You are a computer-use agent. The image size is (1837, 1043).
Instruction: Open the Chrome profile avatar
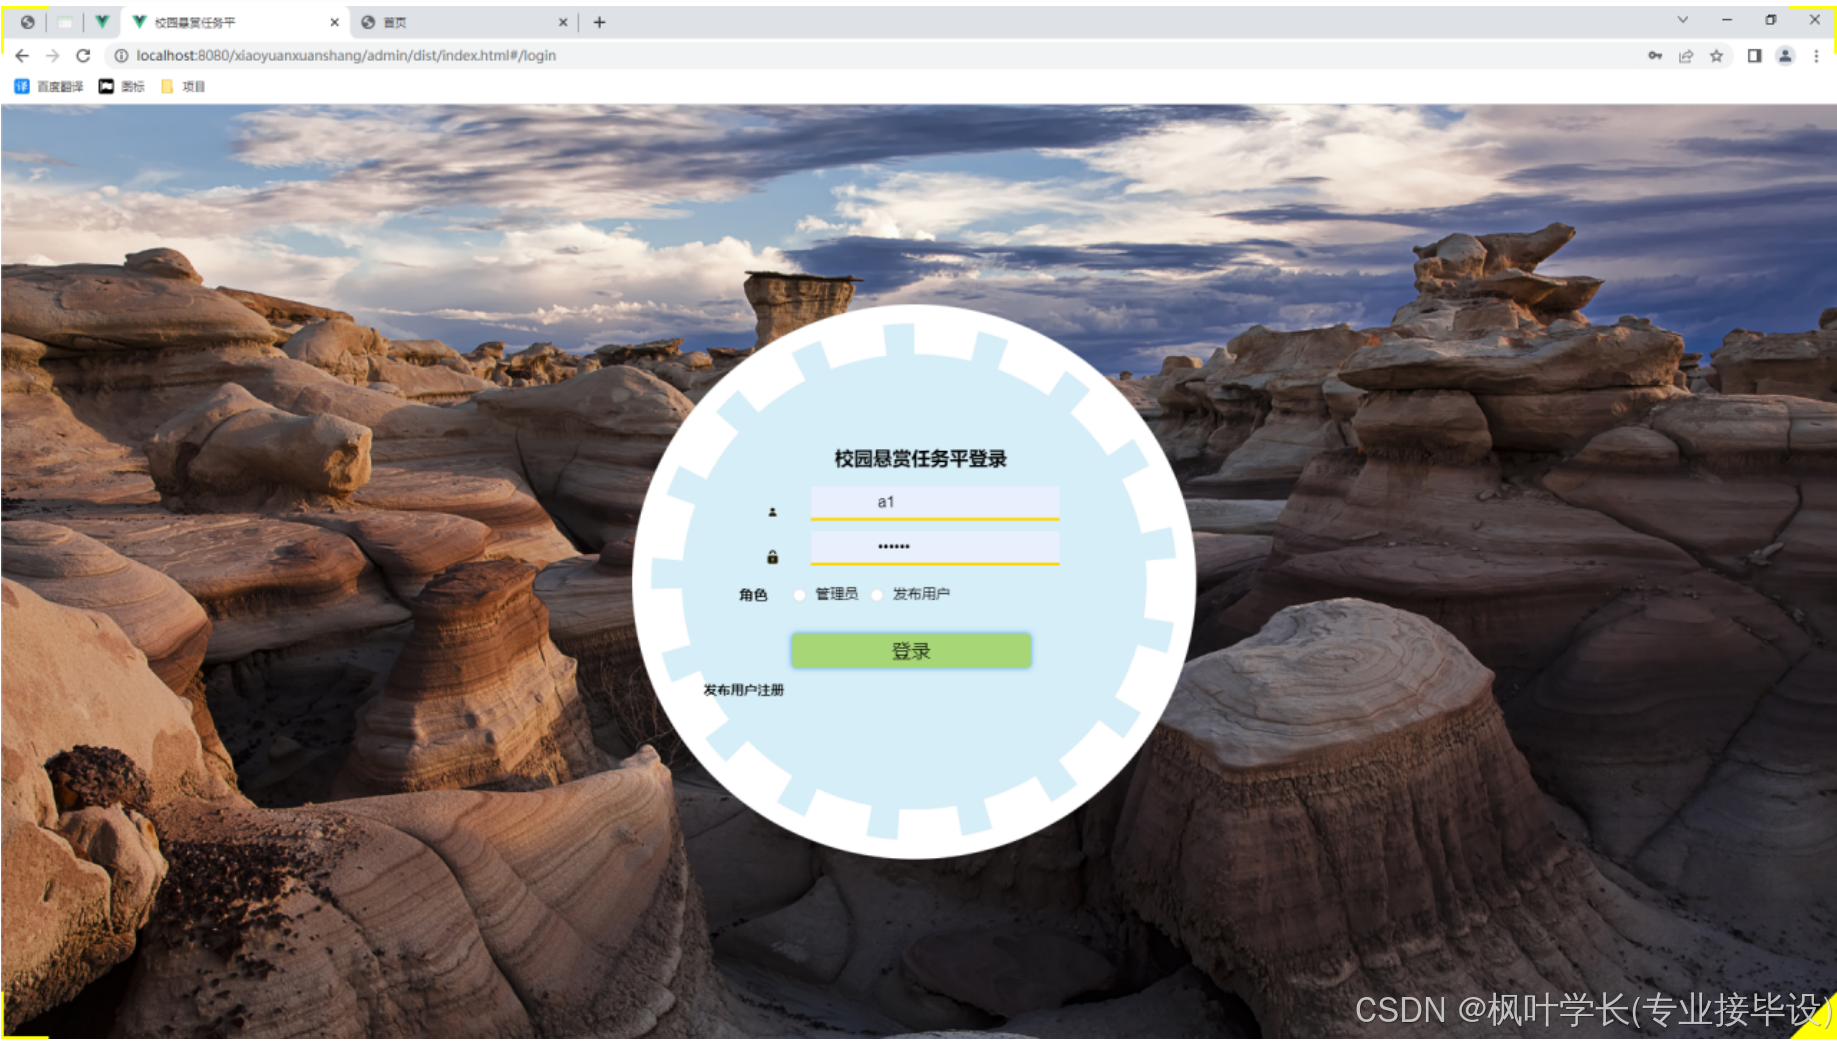pos(1785,56)
